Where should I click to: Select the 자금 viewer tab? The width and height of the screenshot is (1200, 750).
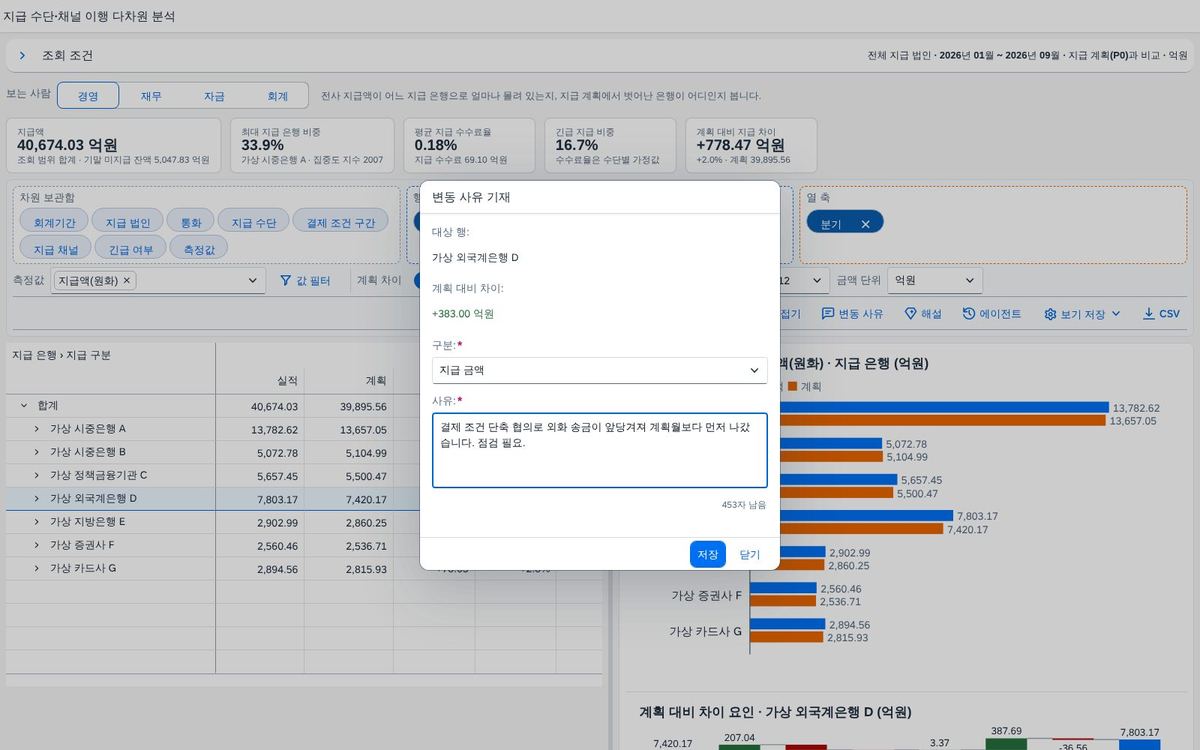(x=214, y=96)
